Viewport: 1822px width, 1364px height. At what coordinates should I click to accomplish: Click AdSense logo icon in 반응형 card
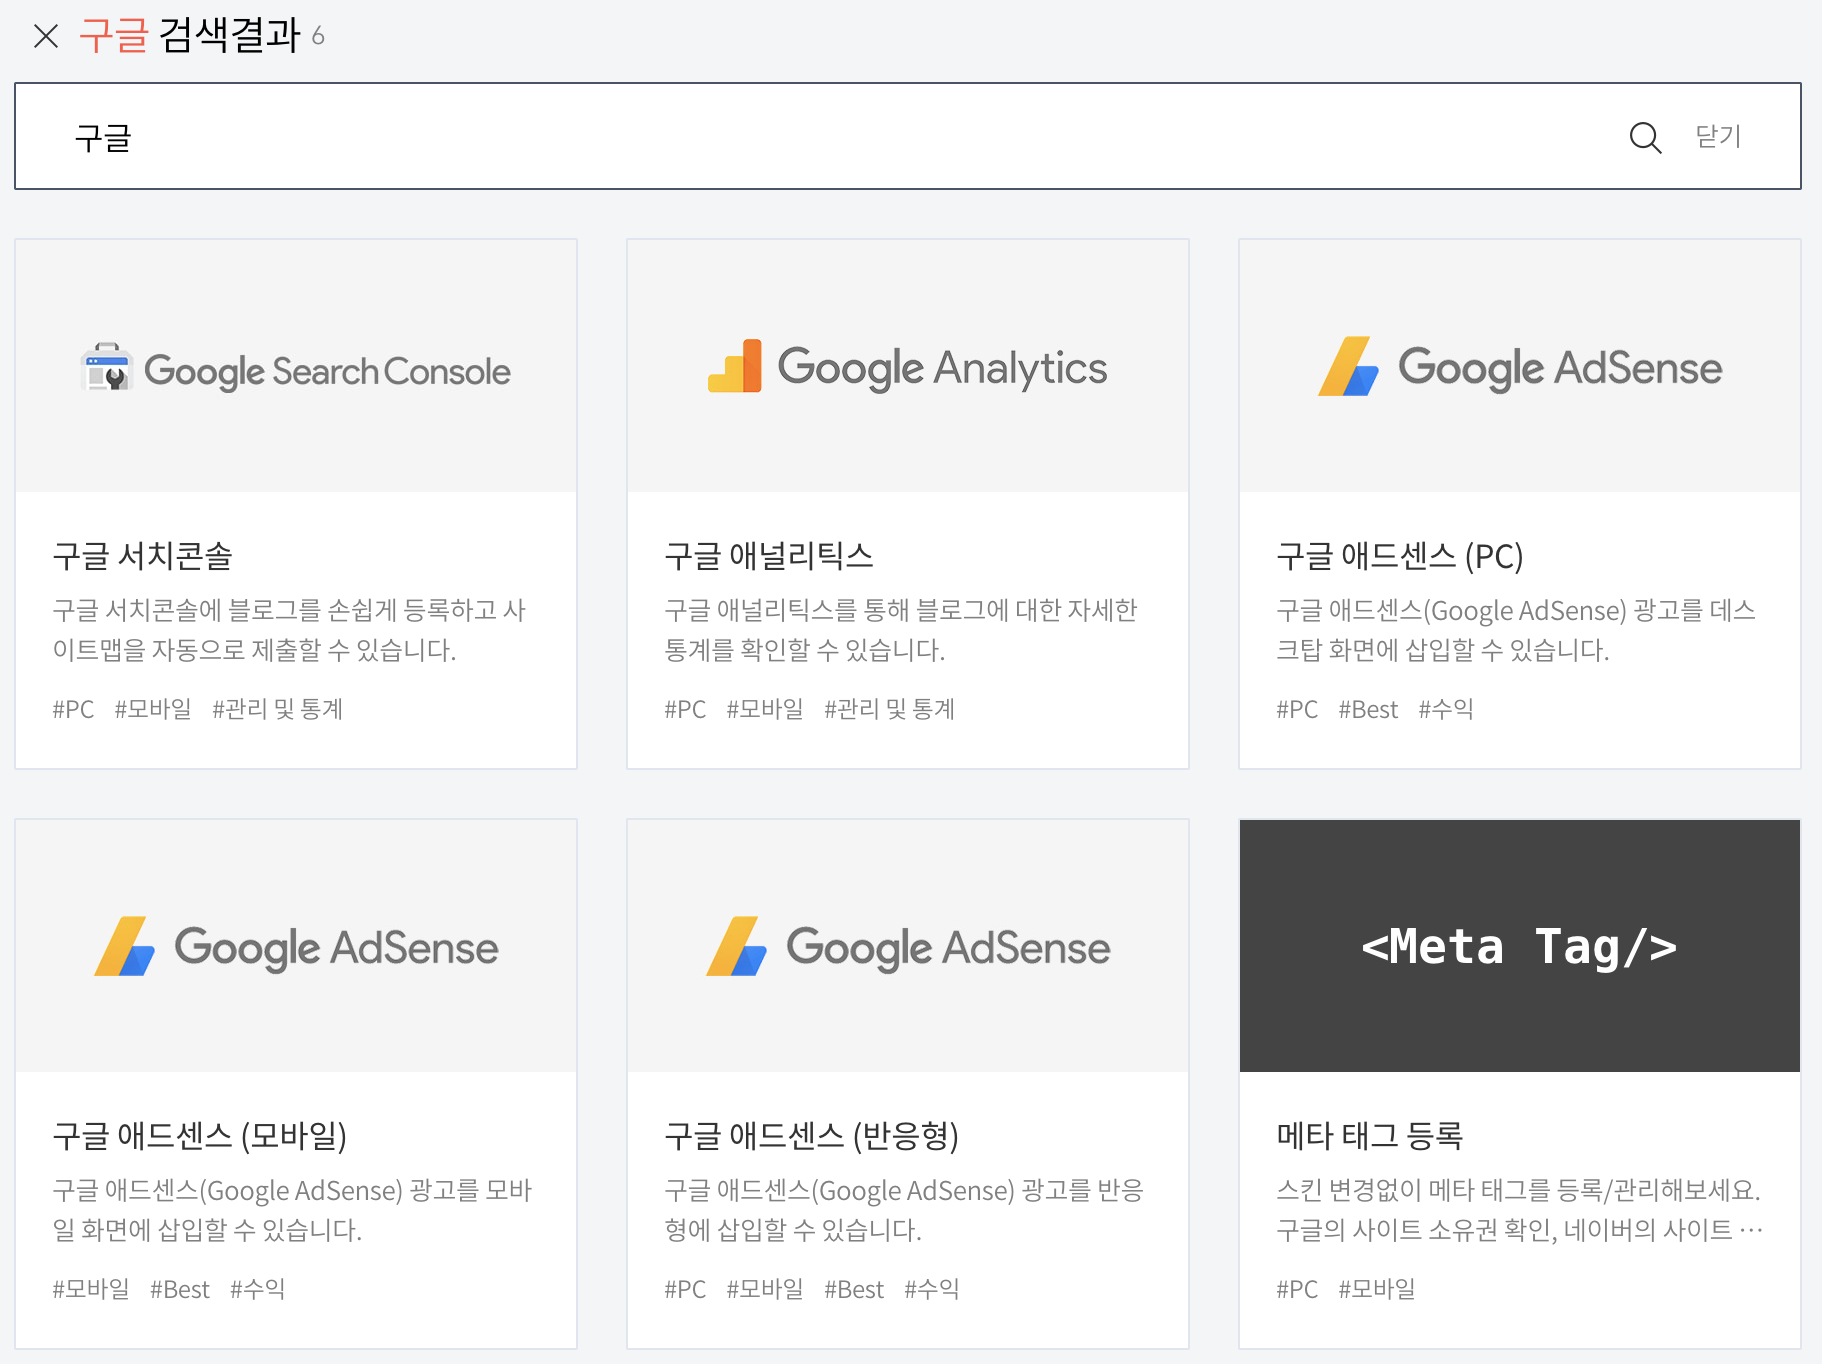(x=737, y=946)
